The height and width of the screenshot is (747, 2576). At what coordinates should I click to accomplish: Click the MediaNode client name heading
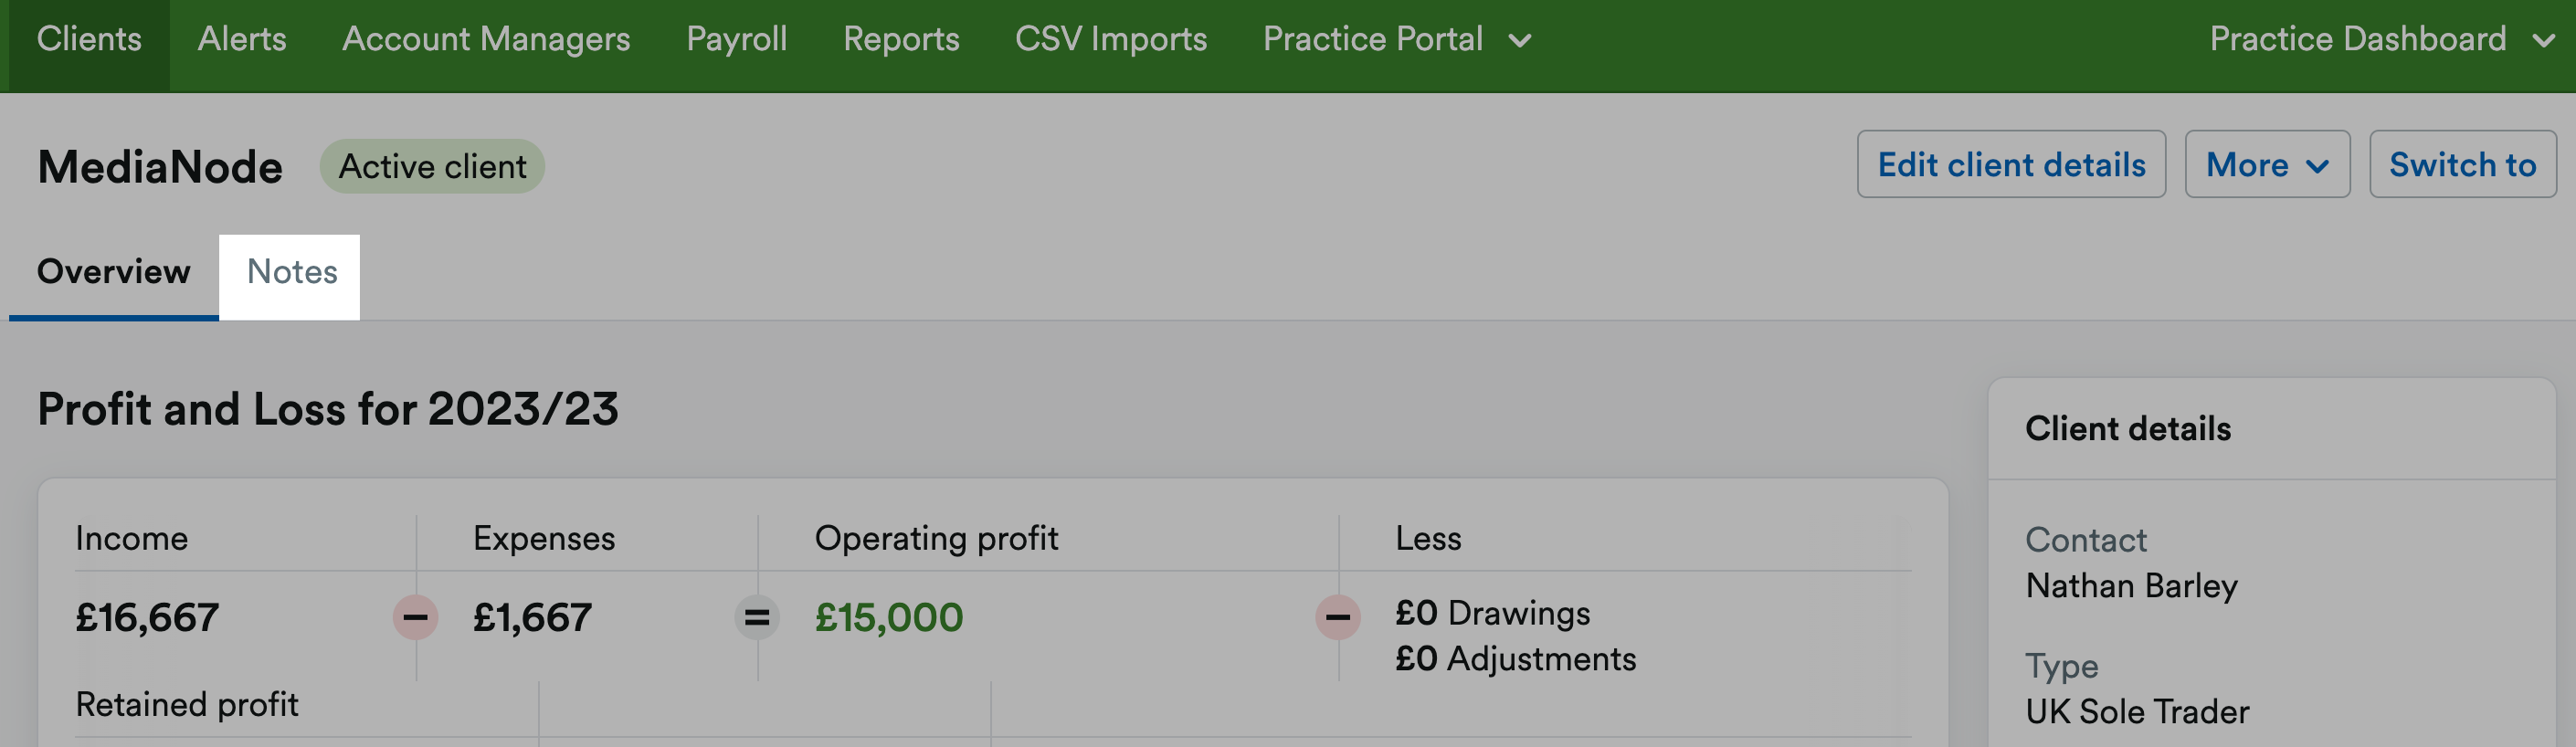[159, 166]
